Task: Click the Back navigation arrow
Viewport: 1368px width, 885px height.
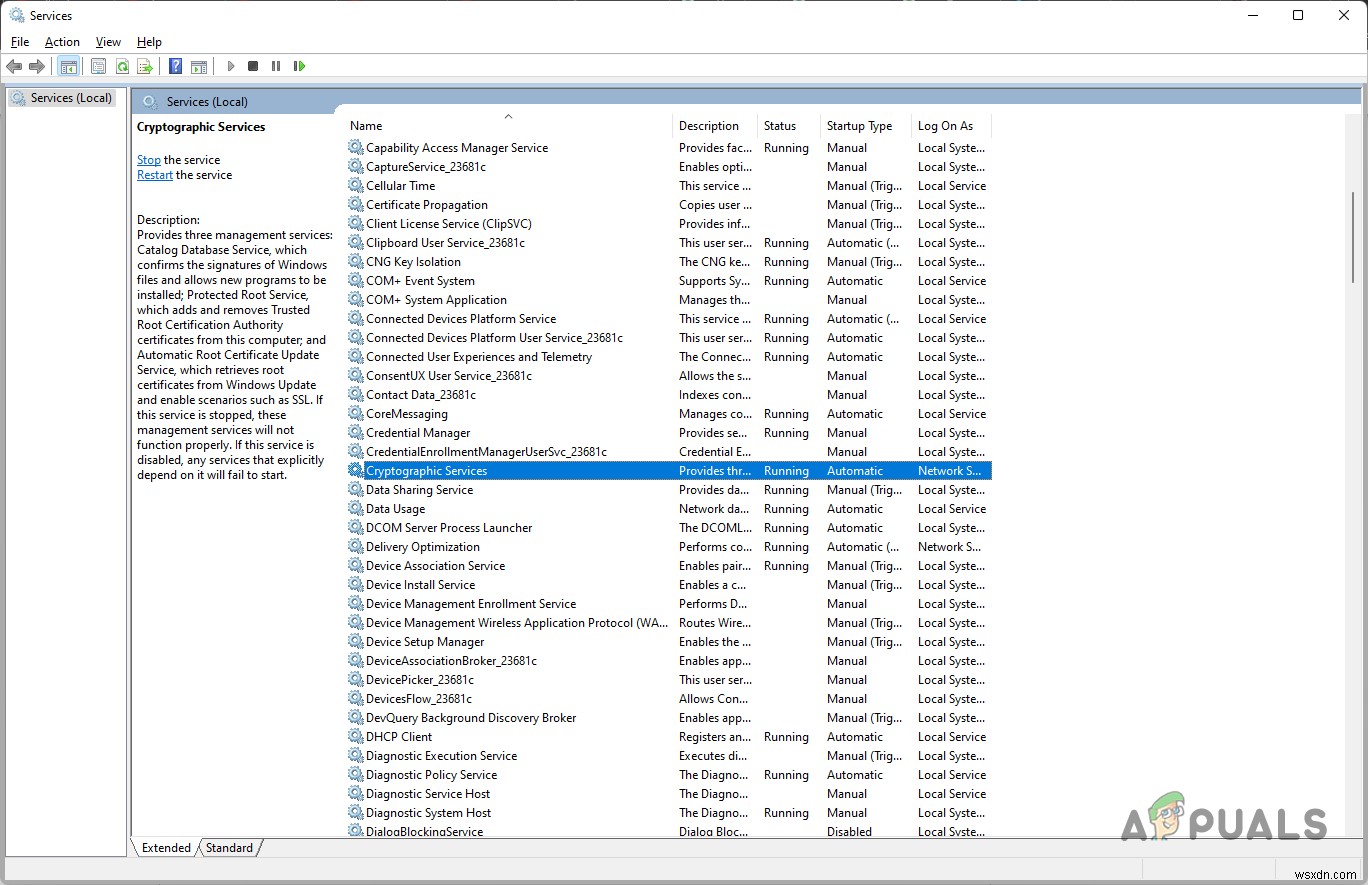Action: pyautogui.click(x=14, y=66)
